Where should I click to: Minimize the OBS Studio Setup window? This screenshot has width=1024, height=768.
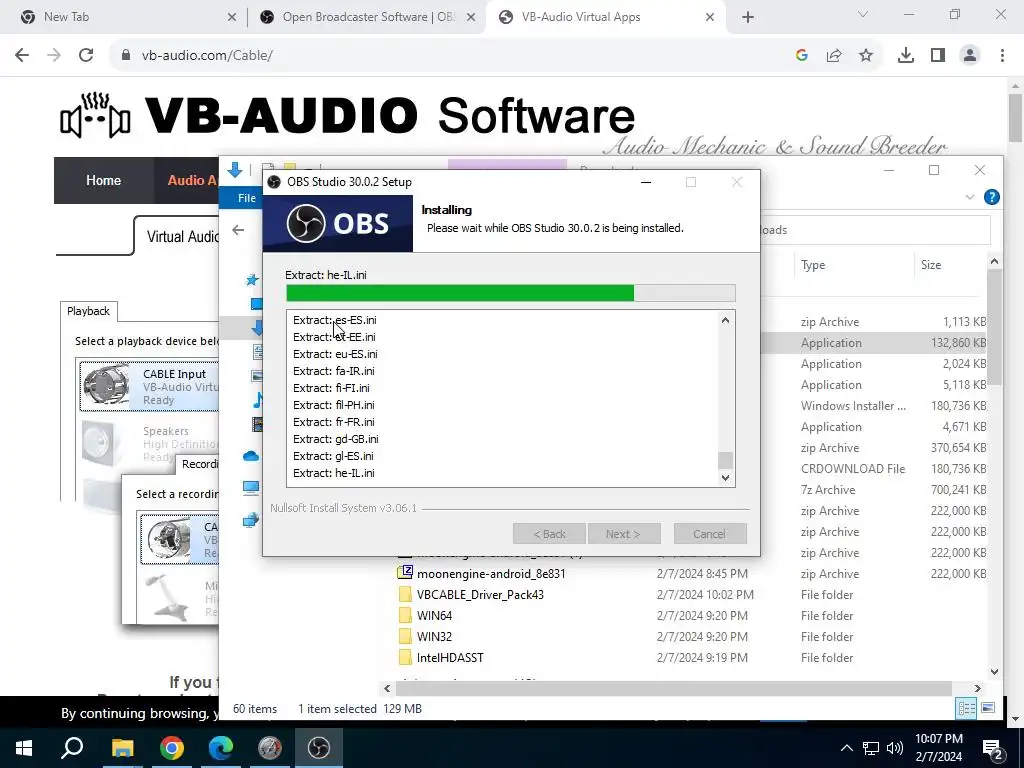(646, 182)
